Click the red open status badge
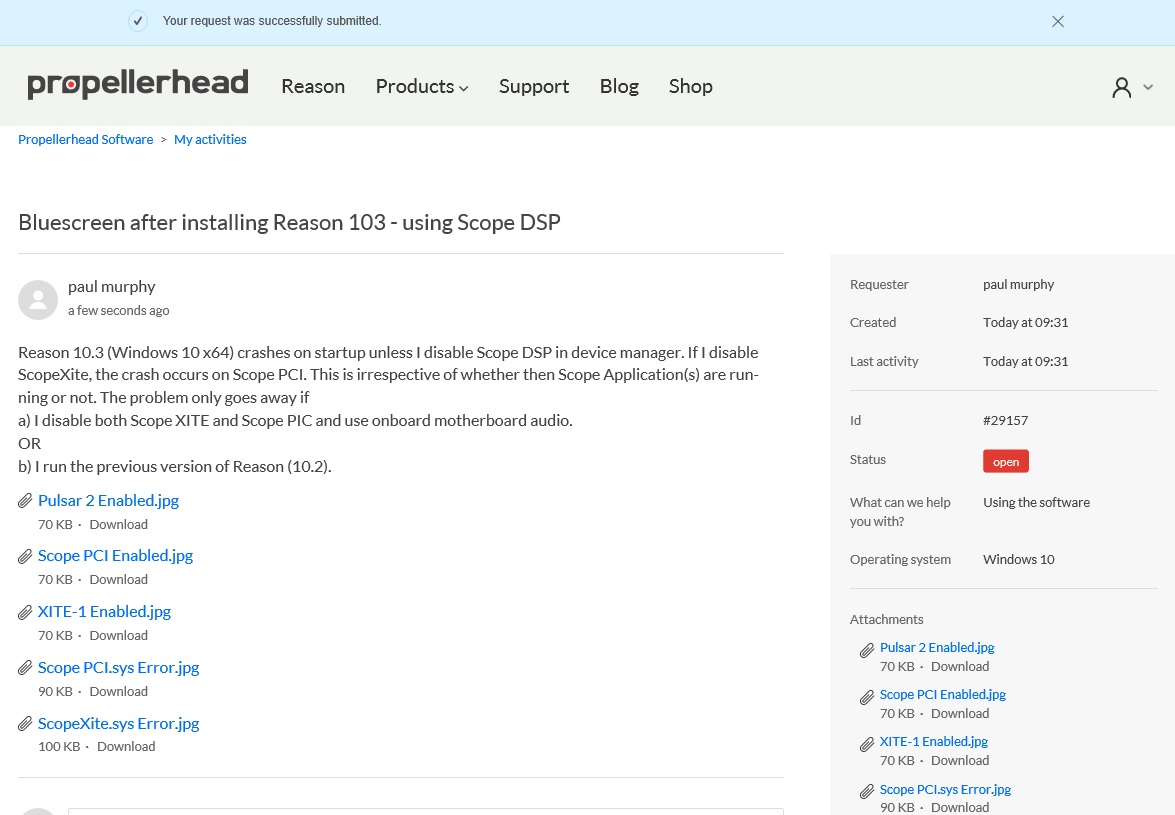 coord(1005,461)
